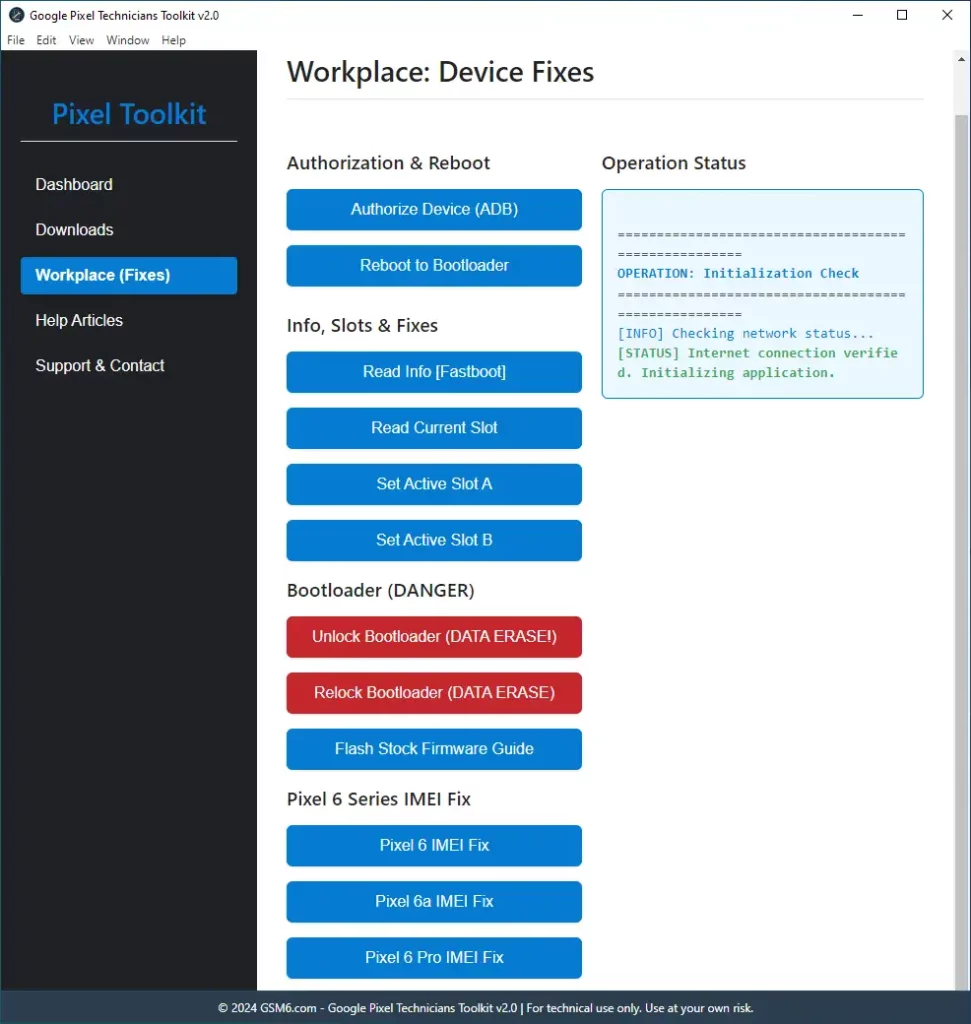Maximize the Pixel Toolkit window
Image resolution: width=971 pixels, height=1024 pixels.
(902, 15)
